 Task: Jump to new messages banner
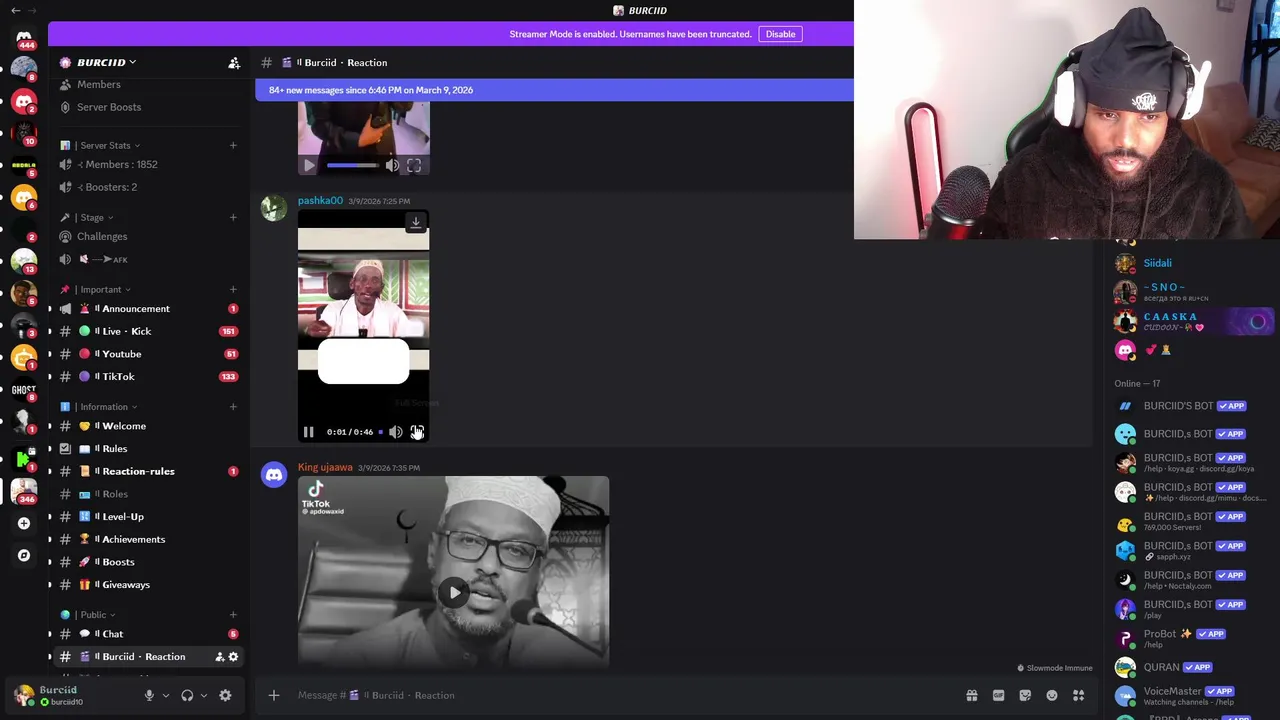pos(555,90)
